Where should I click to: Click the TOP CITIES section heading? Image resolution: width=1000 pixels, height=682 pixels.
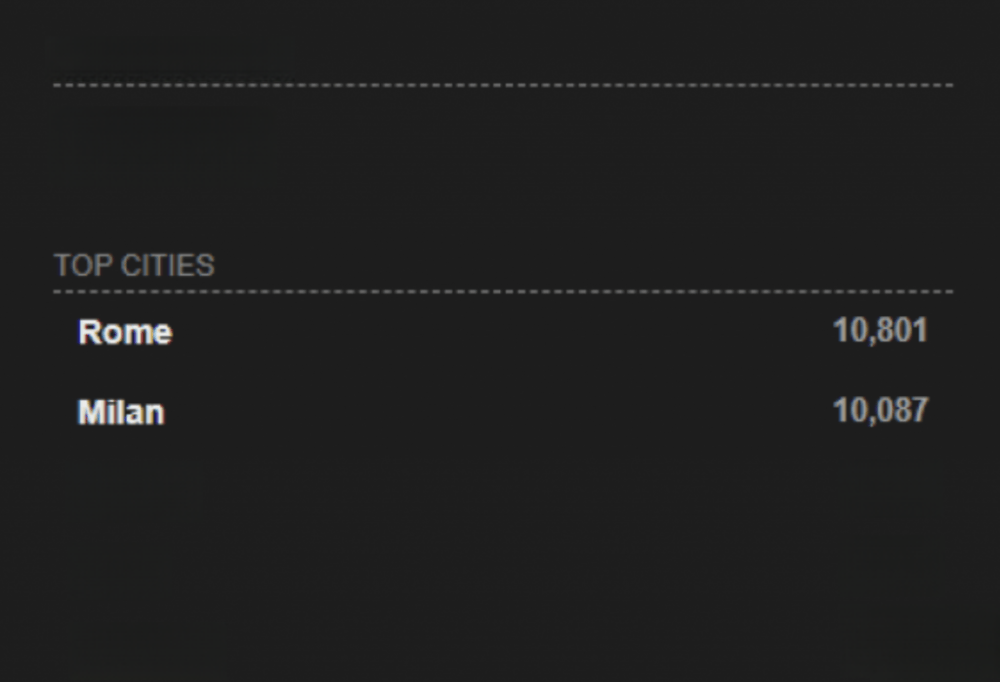pos(135,265)
